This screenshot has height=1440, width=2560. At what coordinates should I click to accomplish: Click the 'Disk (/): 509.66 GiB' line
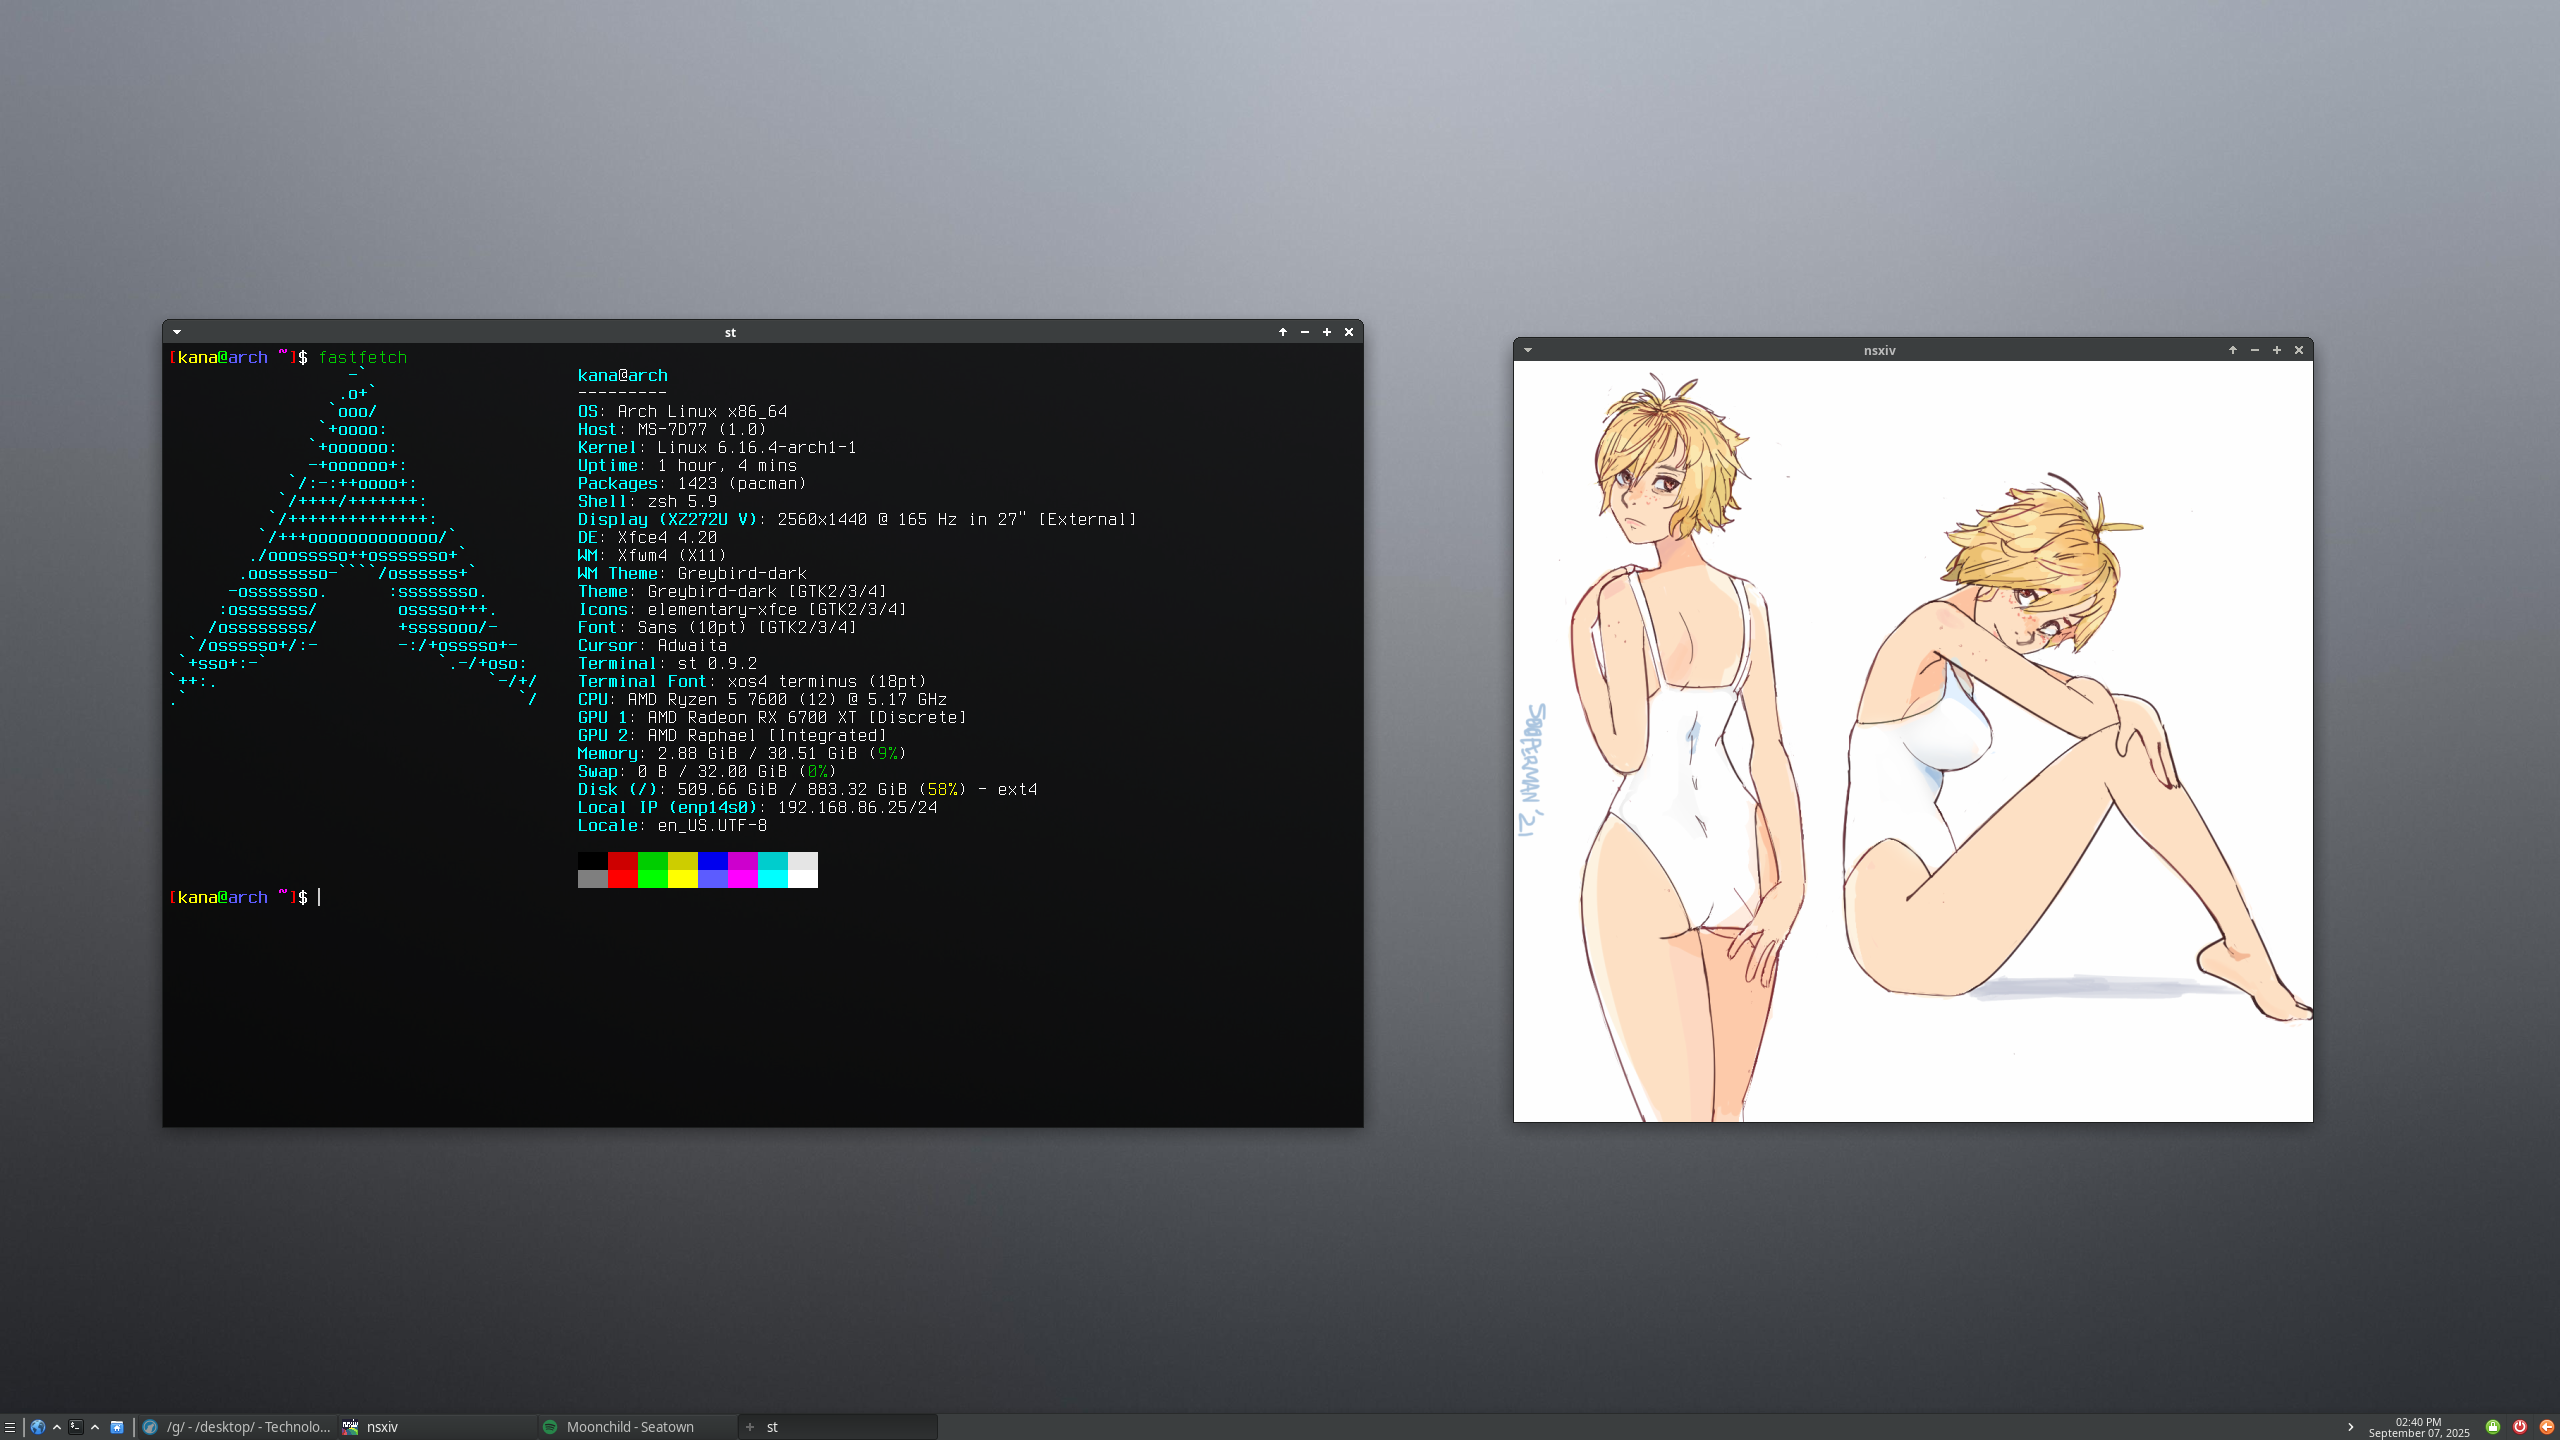click(x=807, y=789)
